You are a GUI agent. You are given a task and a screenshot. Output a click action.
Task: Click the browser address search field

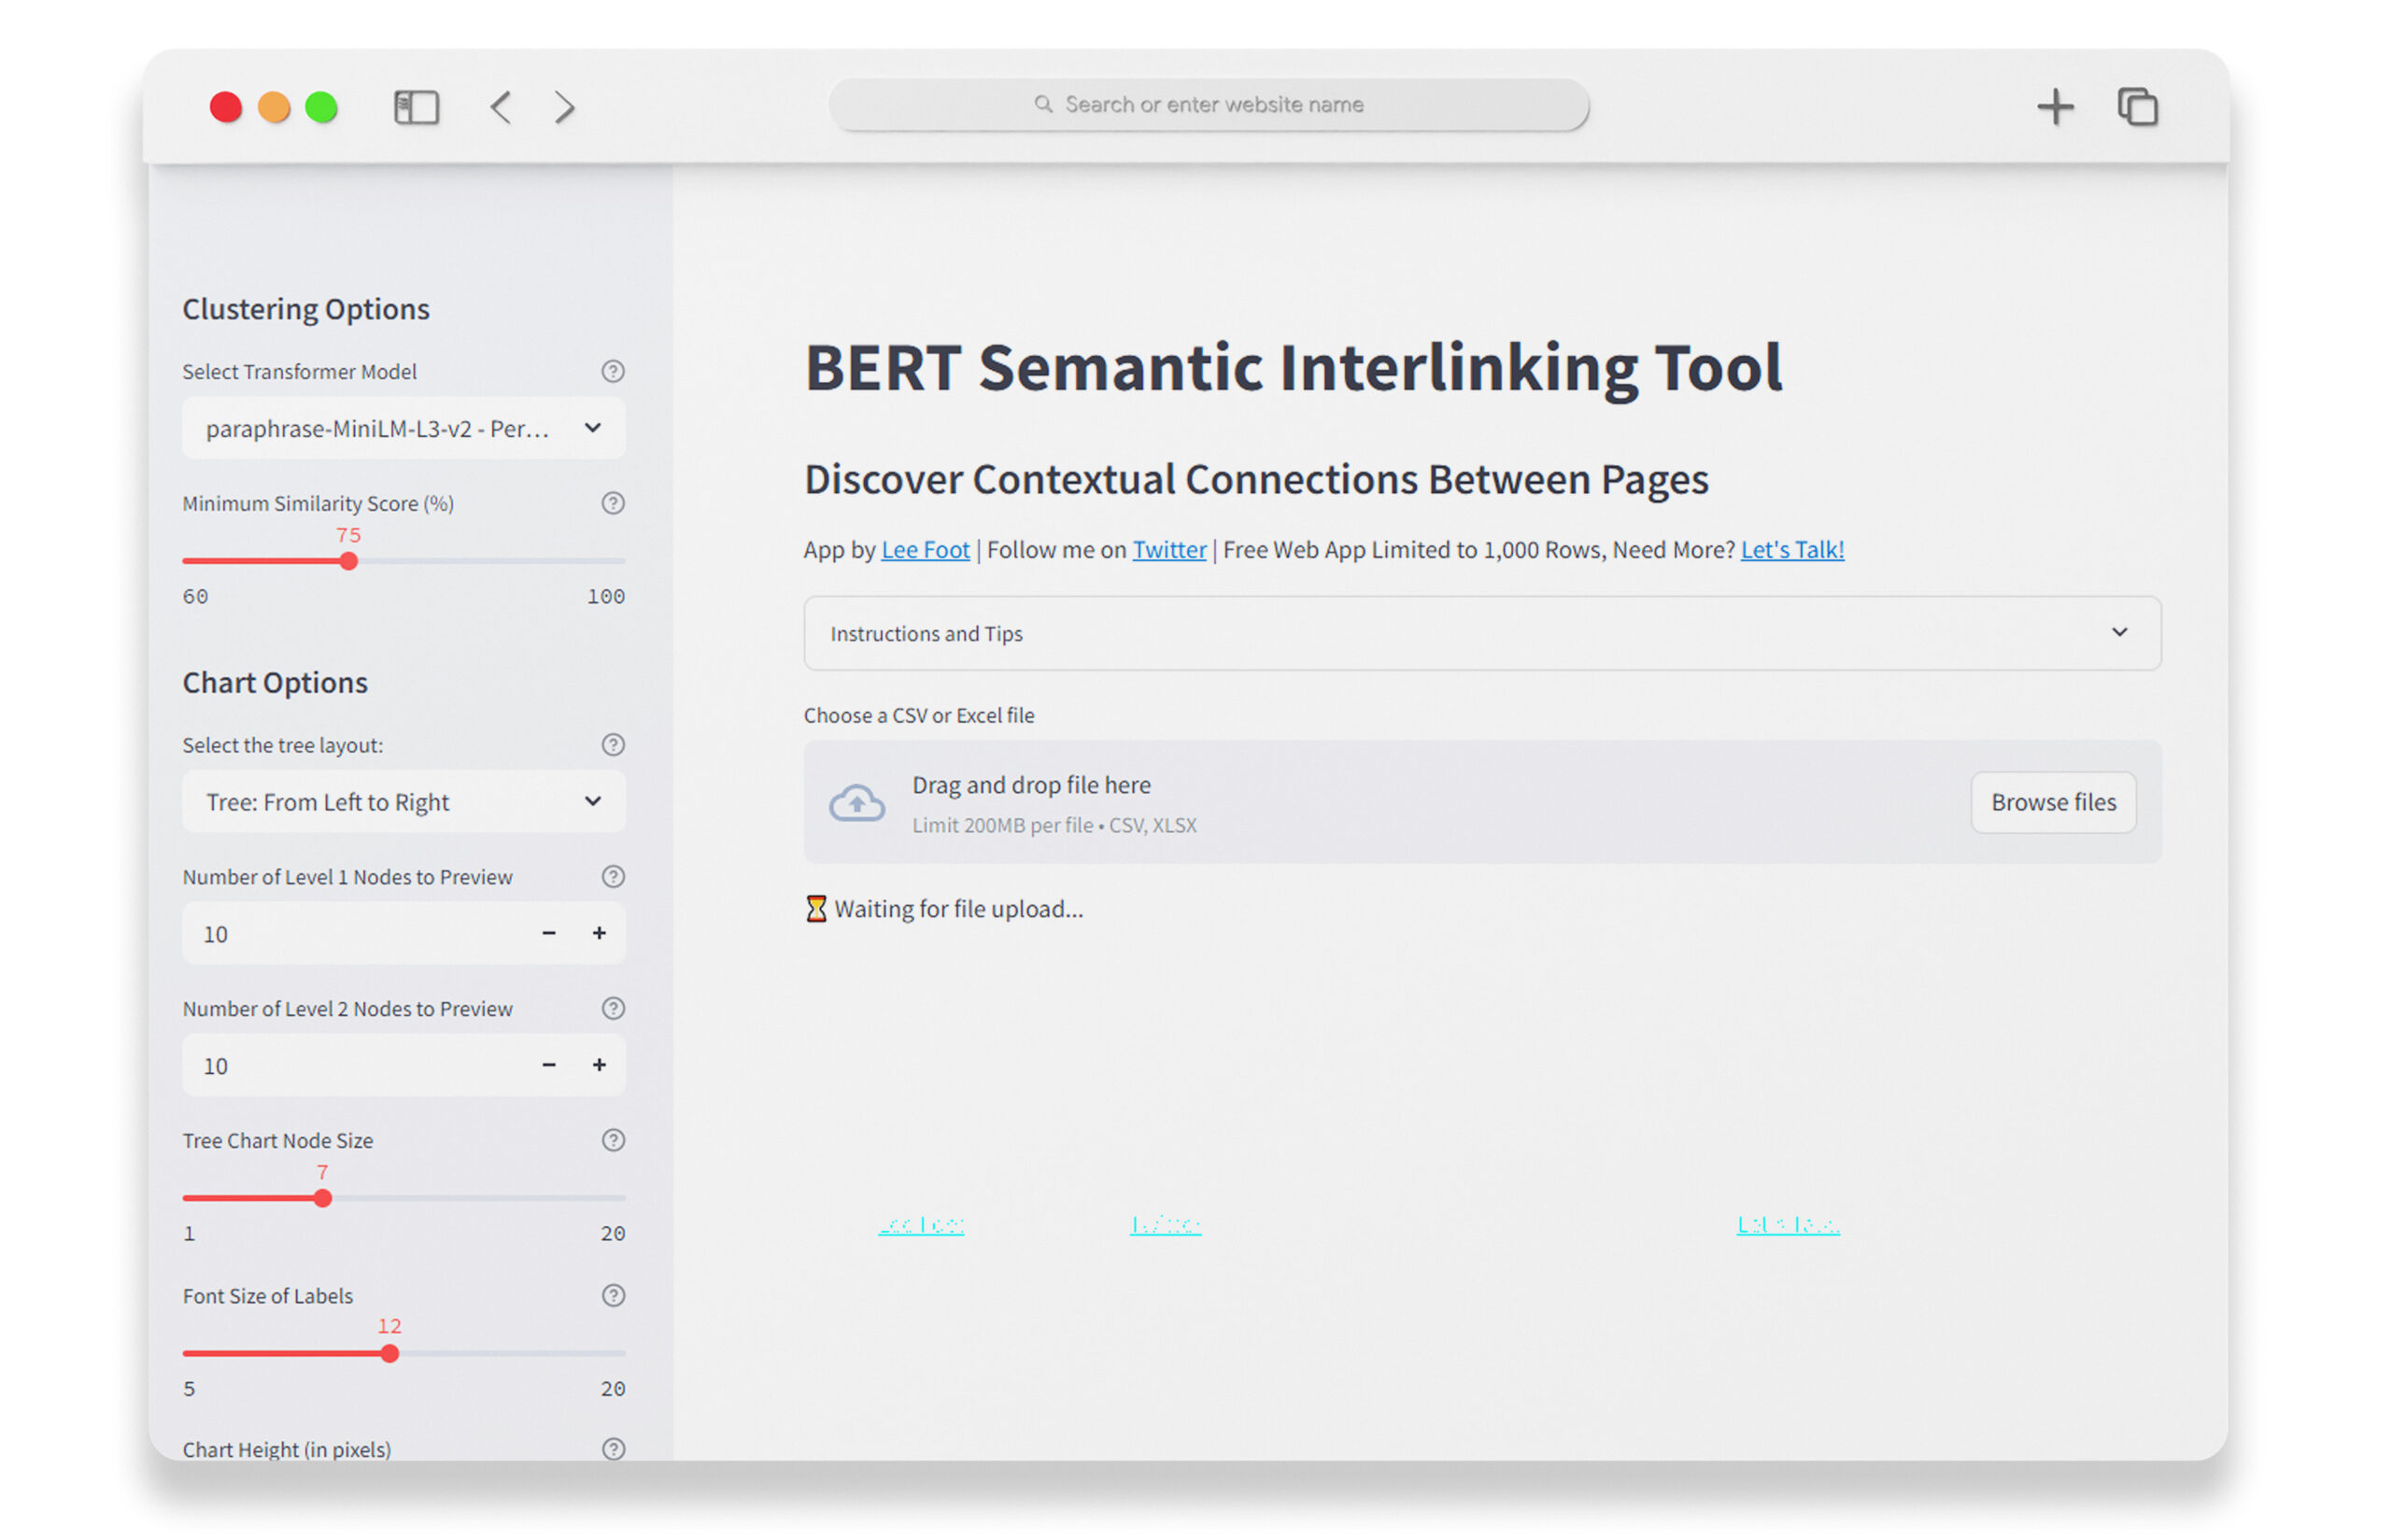click(1209, 104)
